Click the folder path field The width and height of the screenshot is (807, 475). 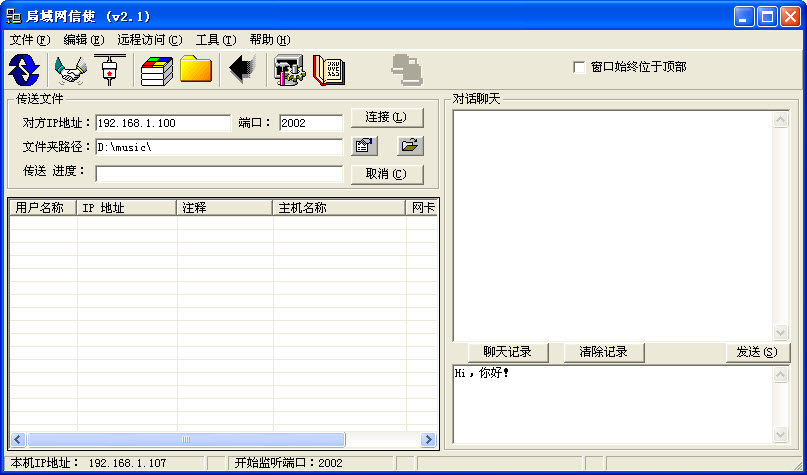tap(219, 147)
